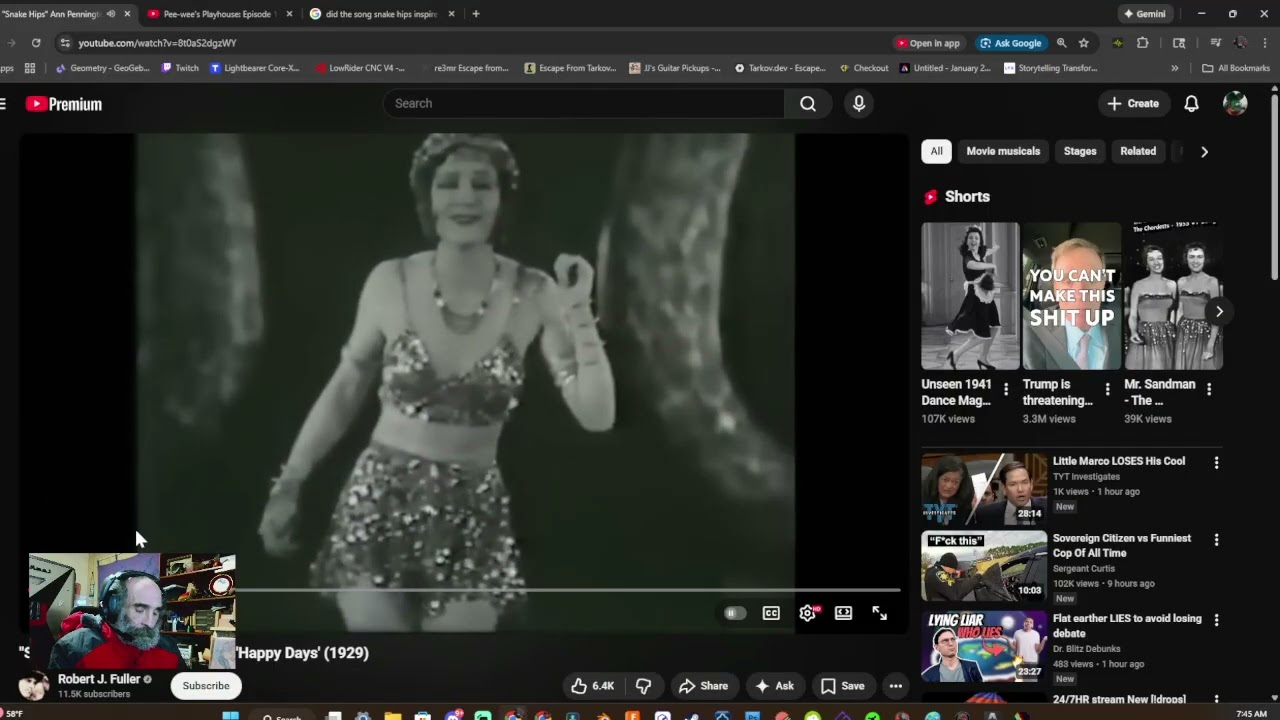Select the Related filter chip
Viewport: 1280px width, 720px height.
1138,151
